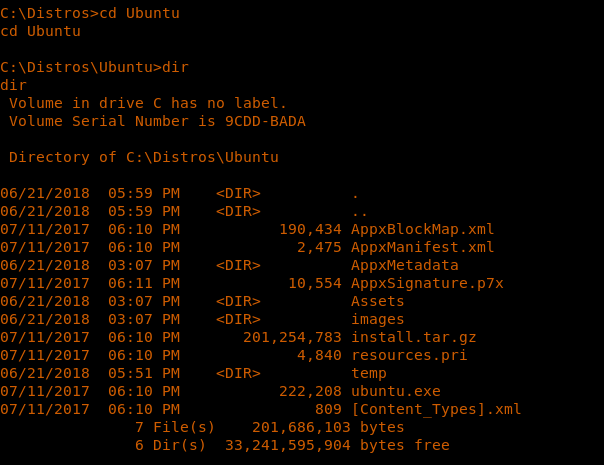Click the 201,254,783 file size value

(292, 337)
